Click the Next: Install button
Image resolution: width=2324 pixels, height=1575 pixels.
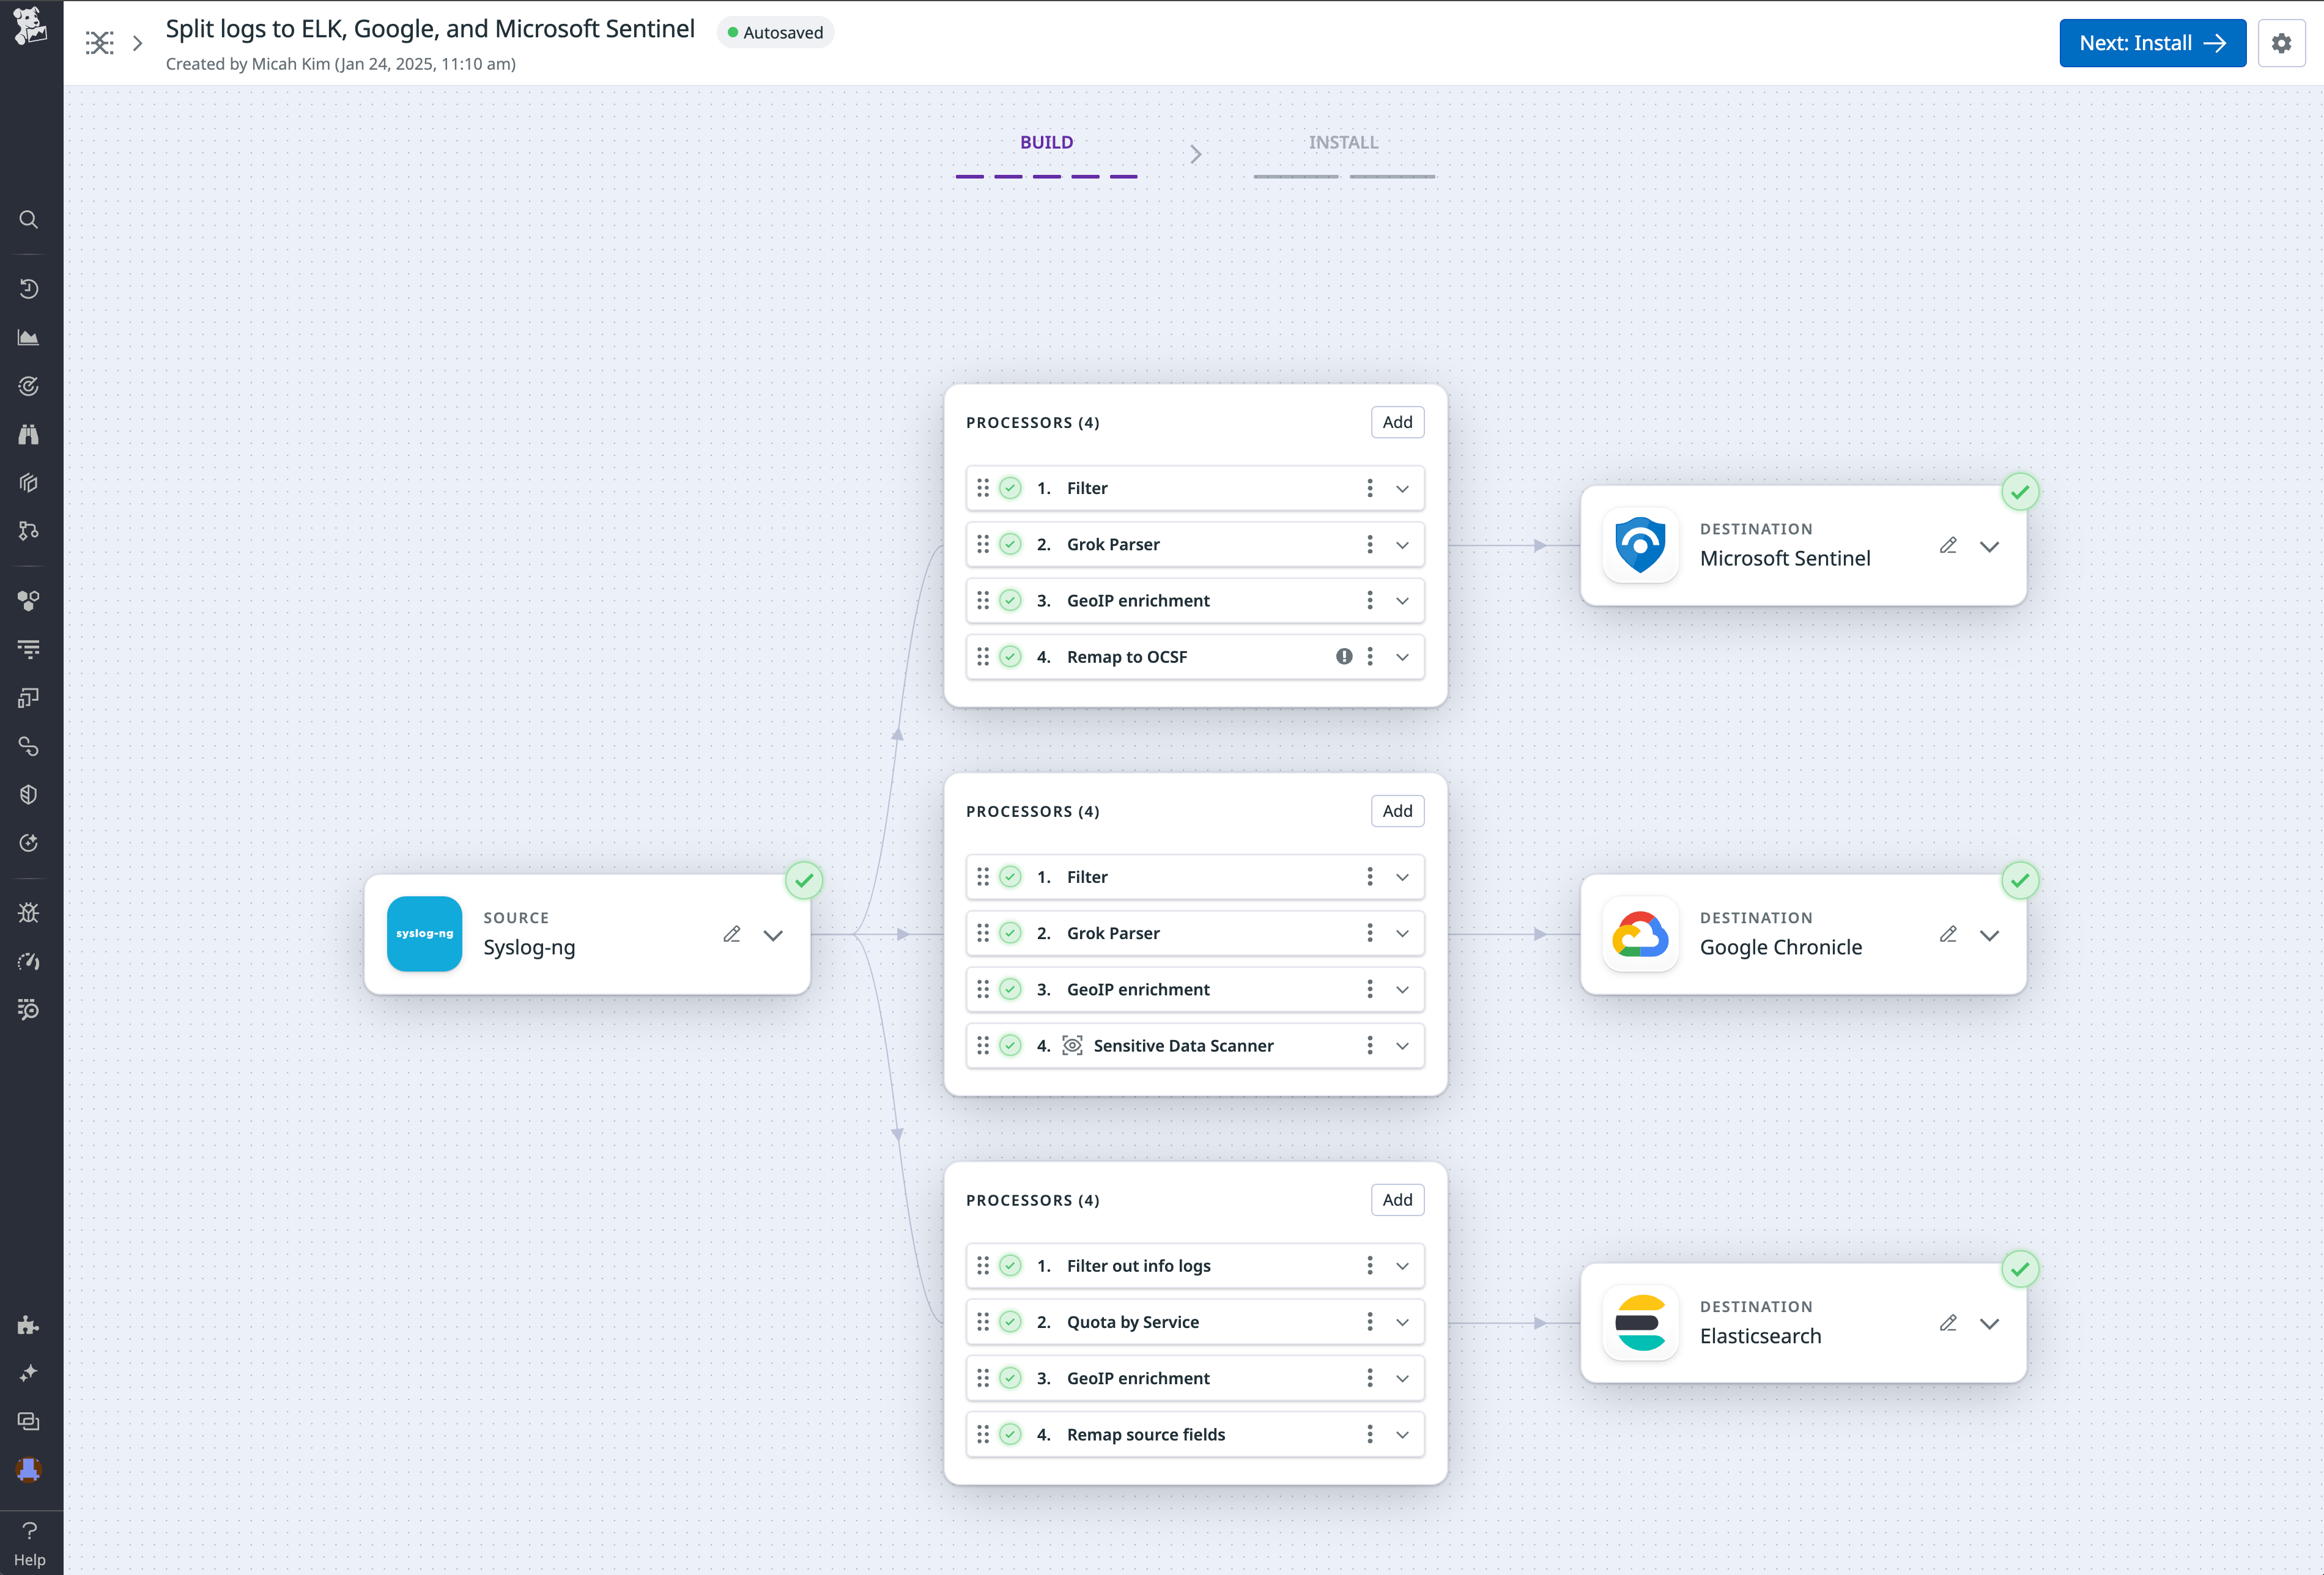tap(2152, 42)
